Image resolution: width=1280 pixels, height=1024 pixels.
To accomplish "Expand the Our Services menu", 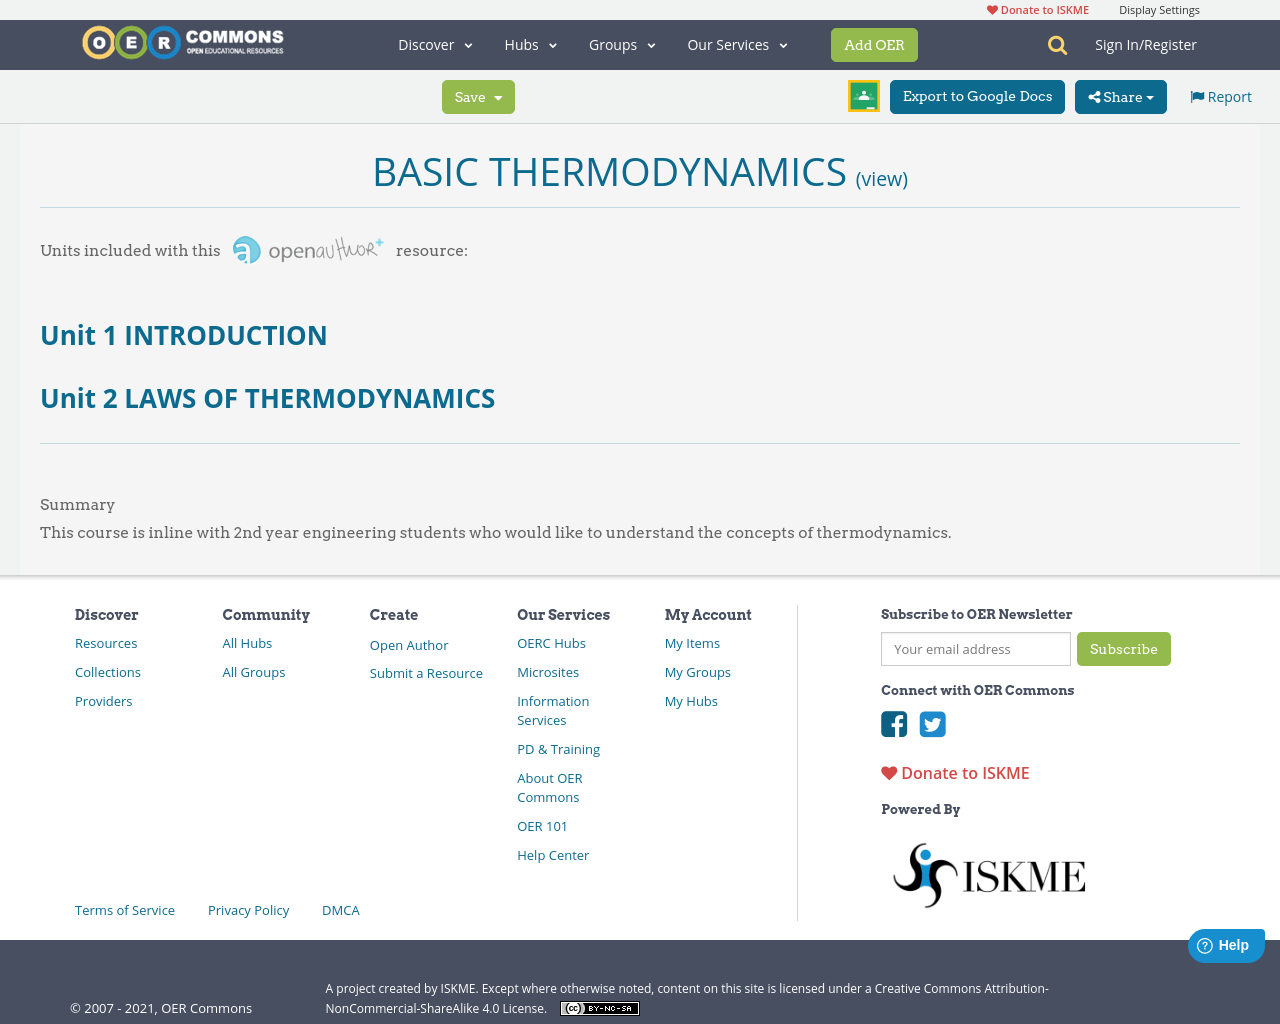I will tap(737, 44).
